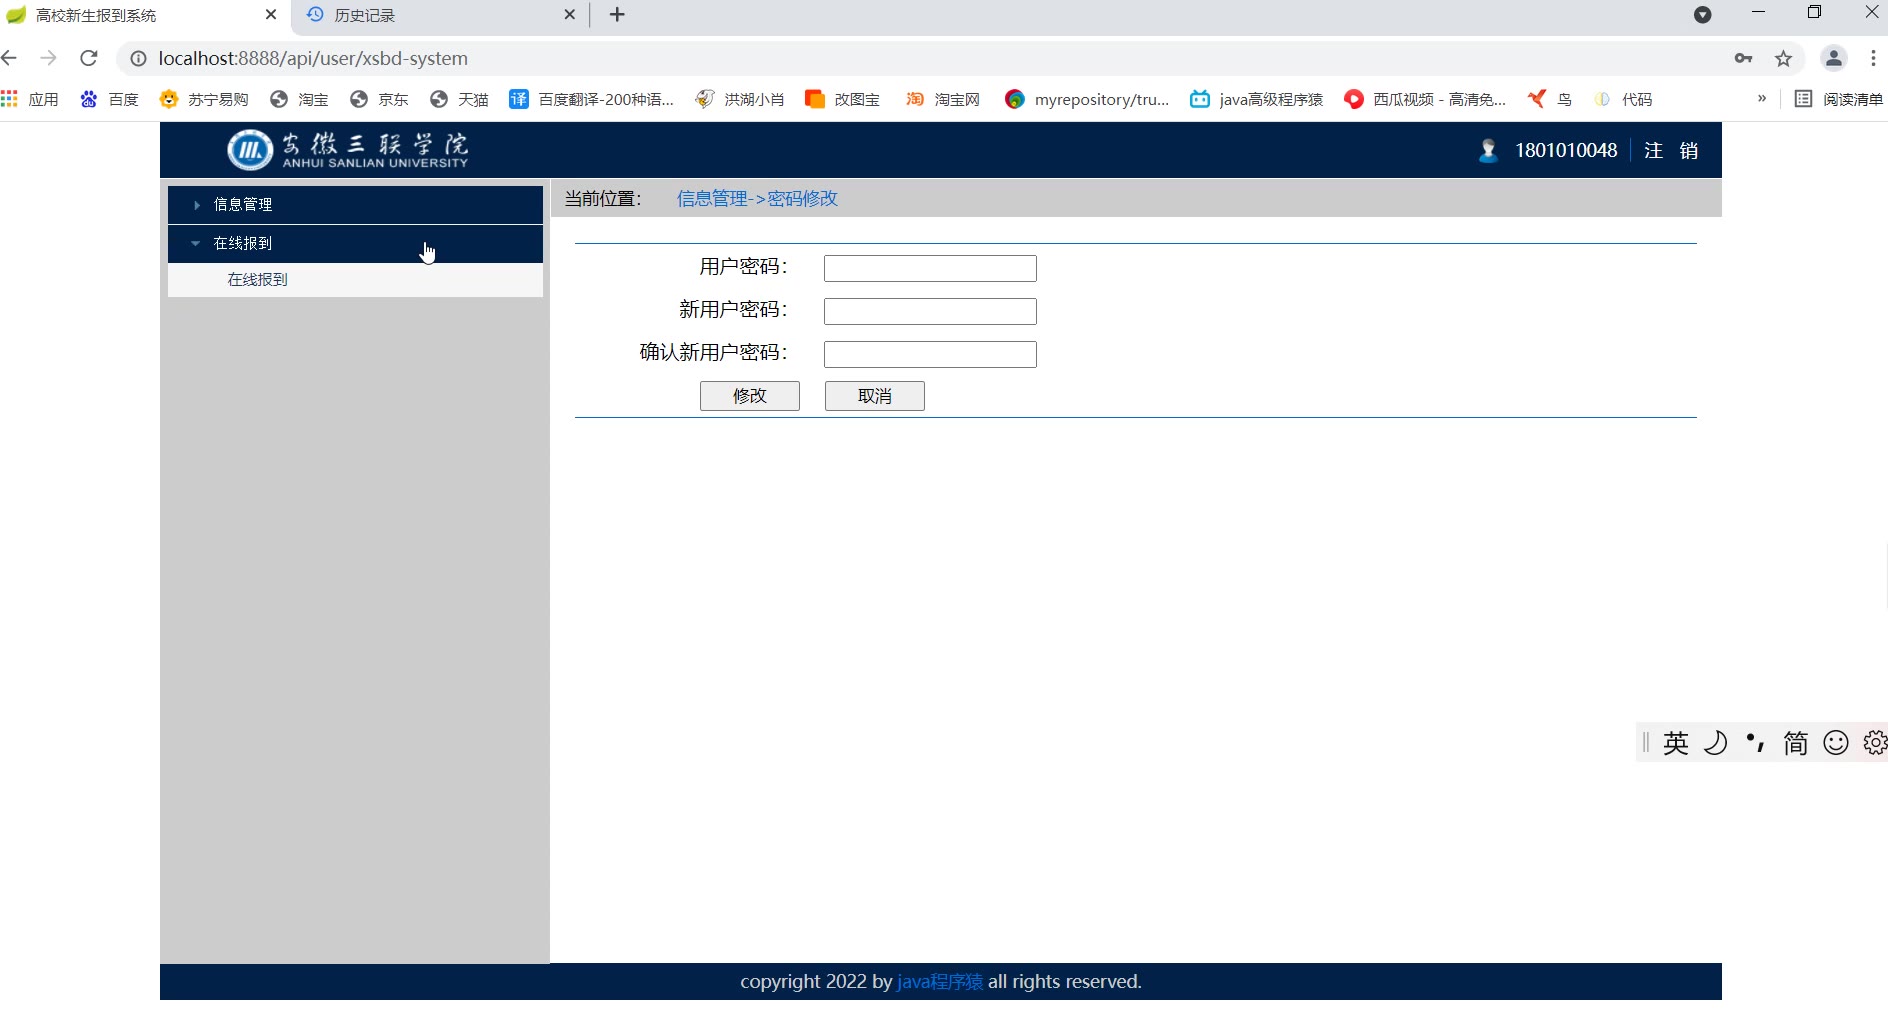This screenshot has height=1016, width=1888.
Task: Focus the 确认新用户密码 input field
Action: 930,354
